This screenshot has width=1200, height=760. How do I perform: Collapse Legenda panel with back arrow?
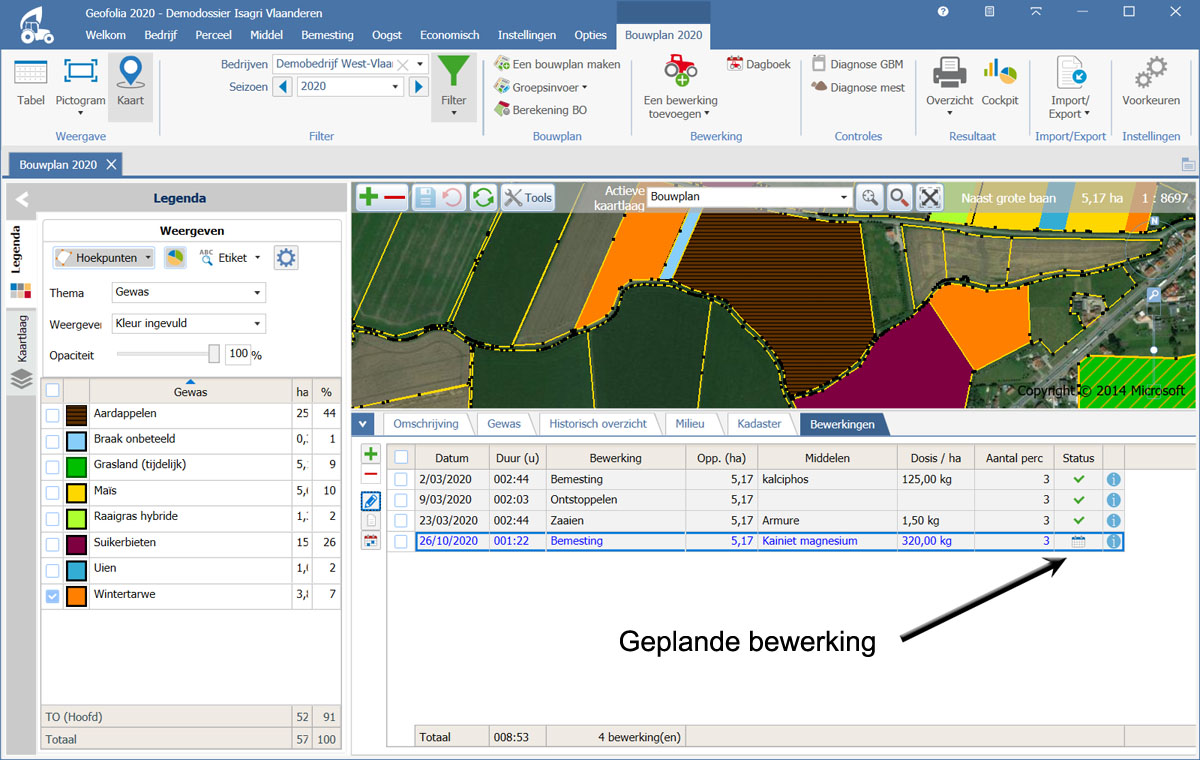22,198
